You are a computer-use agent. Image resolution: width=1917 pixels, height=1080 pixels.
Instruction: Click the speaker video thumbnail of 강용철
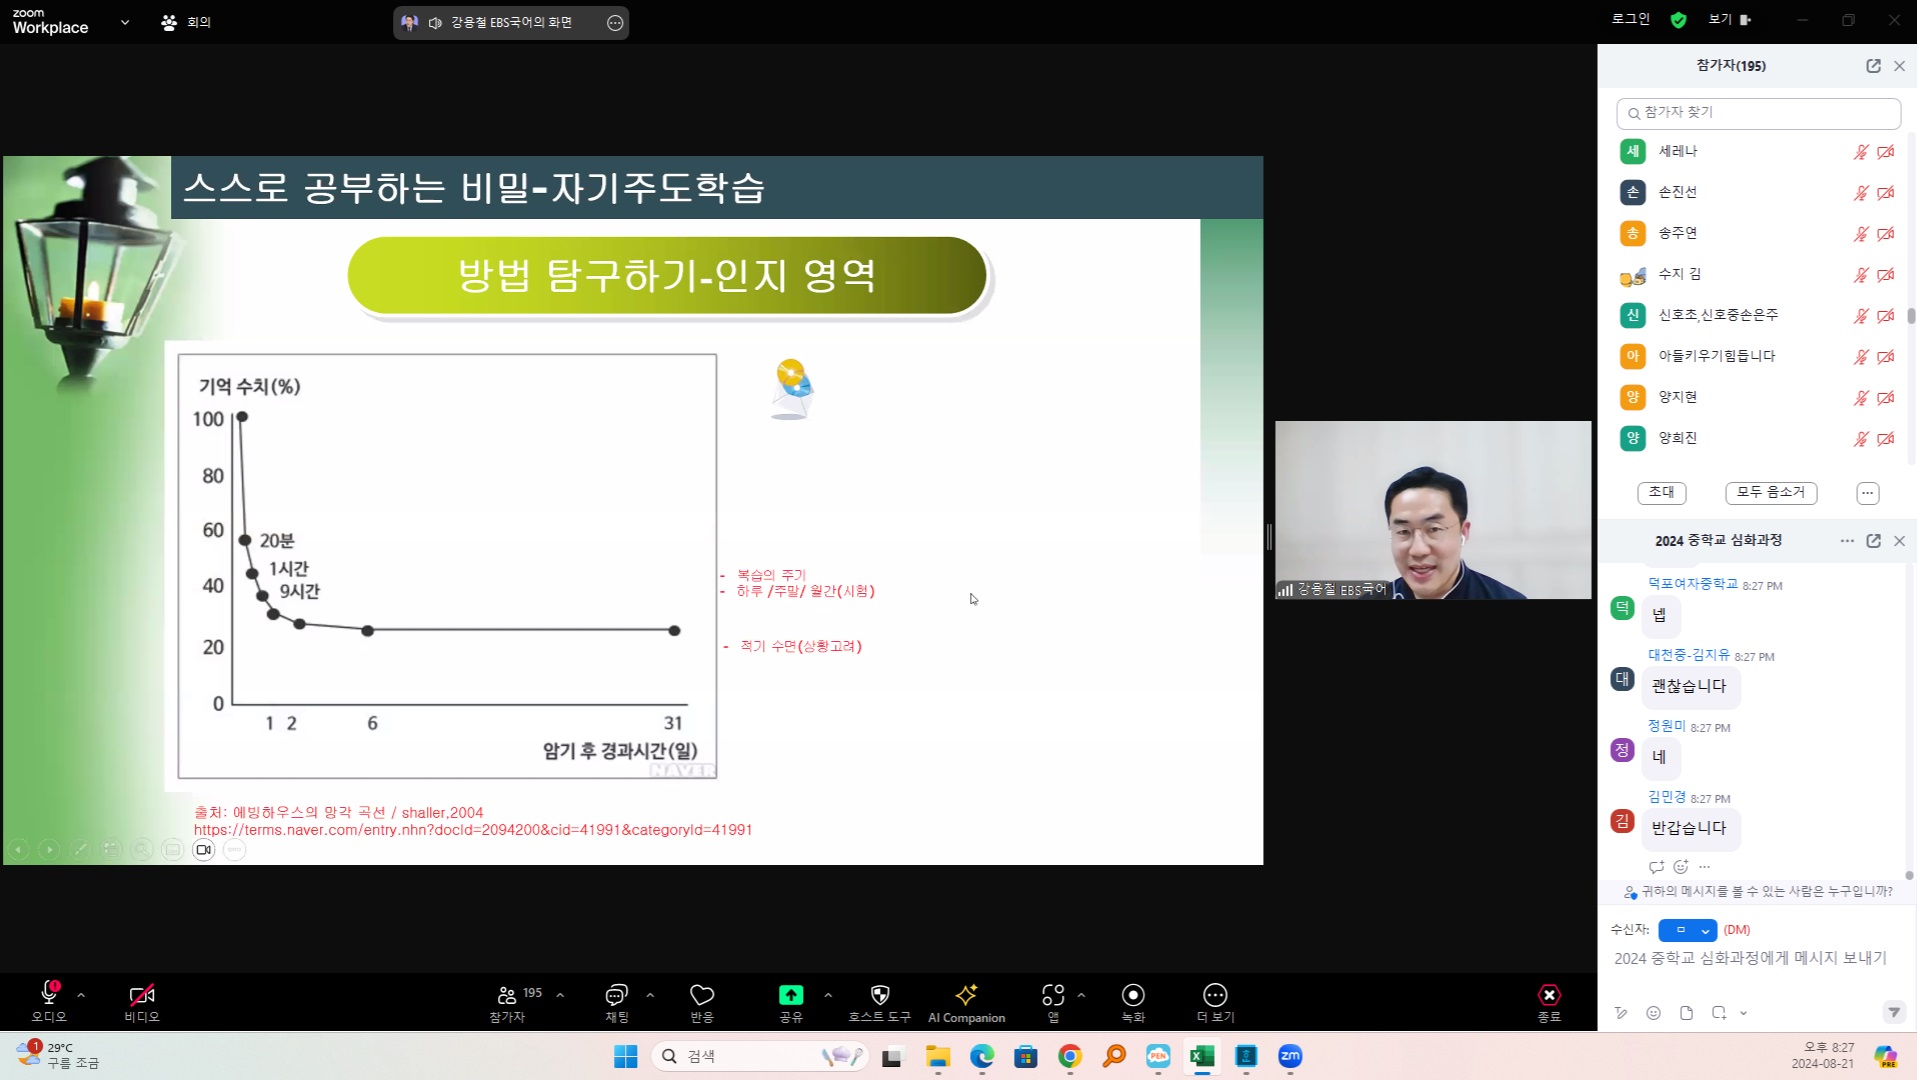(x=1433, y=510)
